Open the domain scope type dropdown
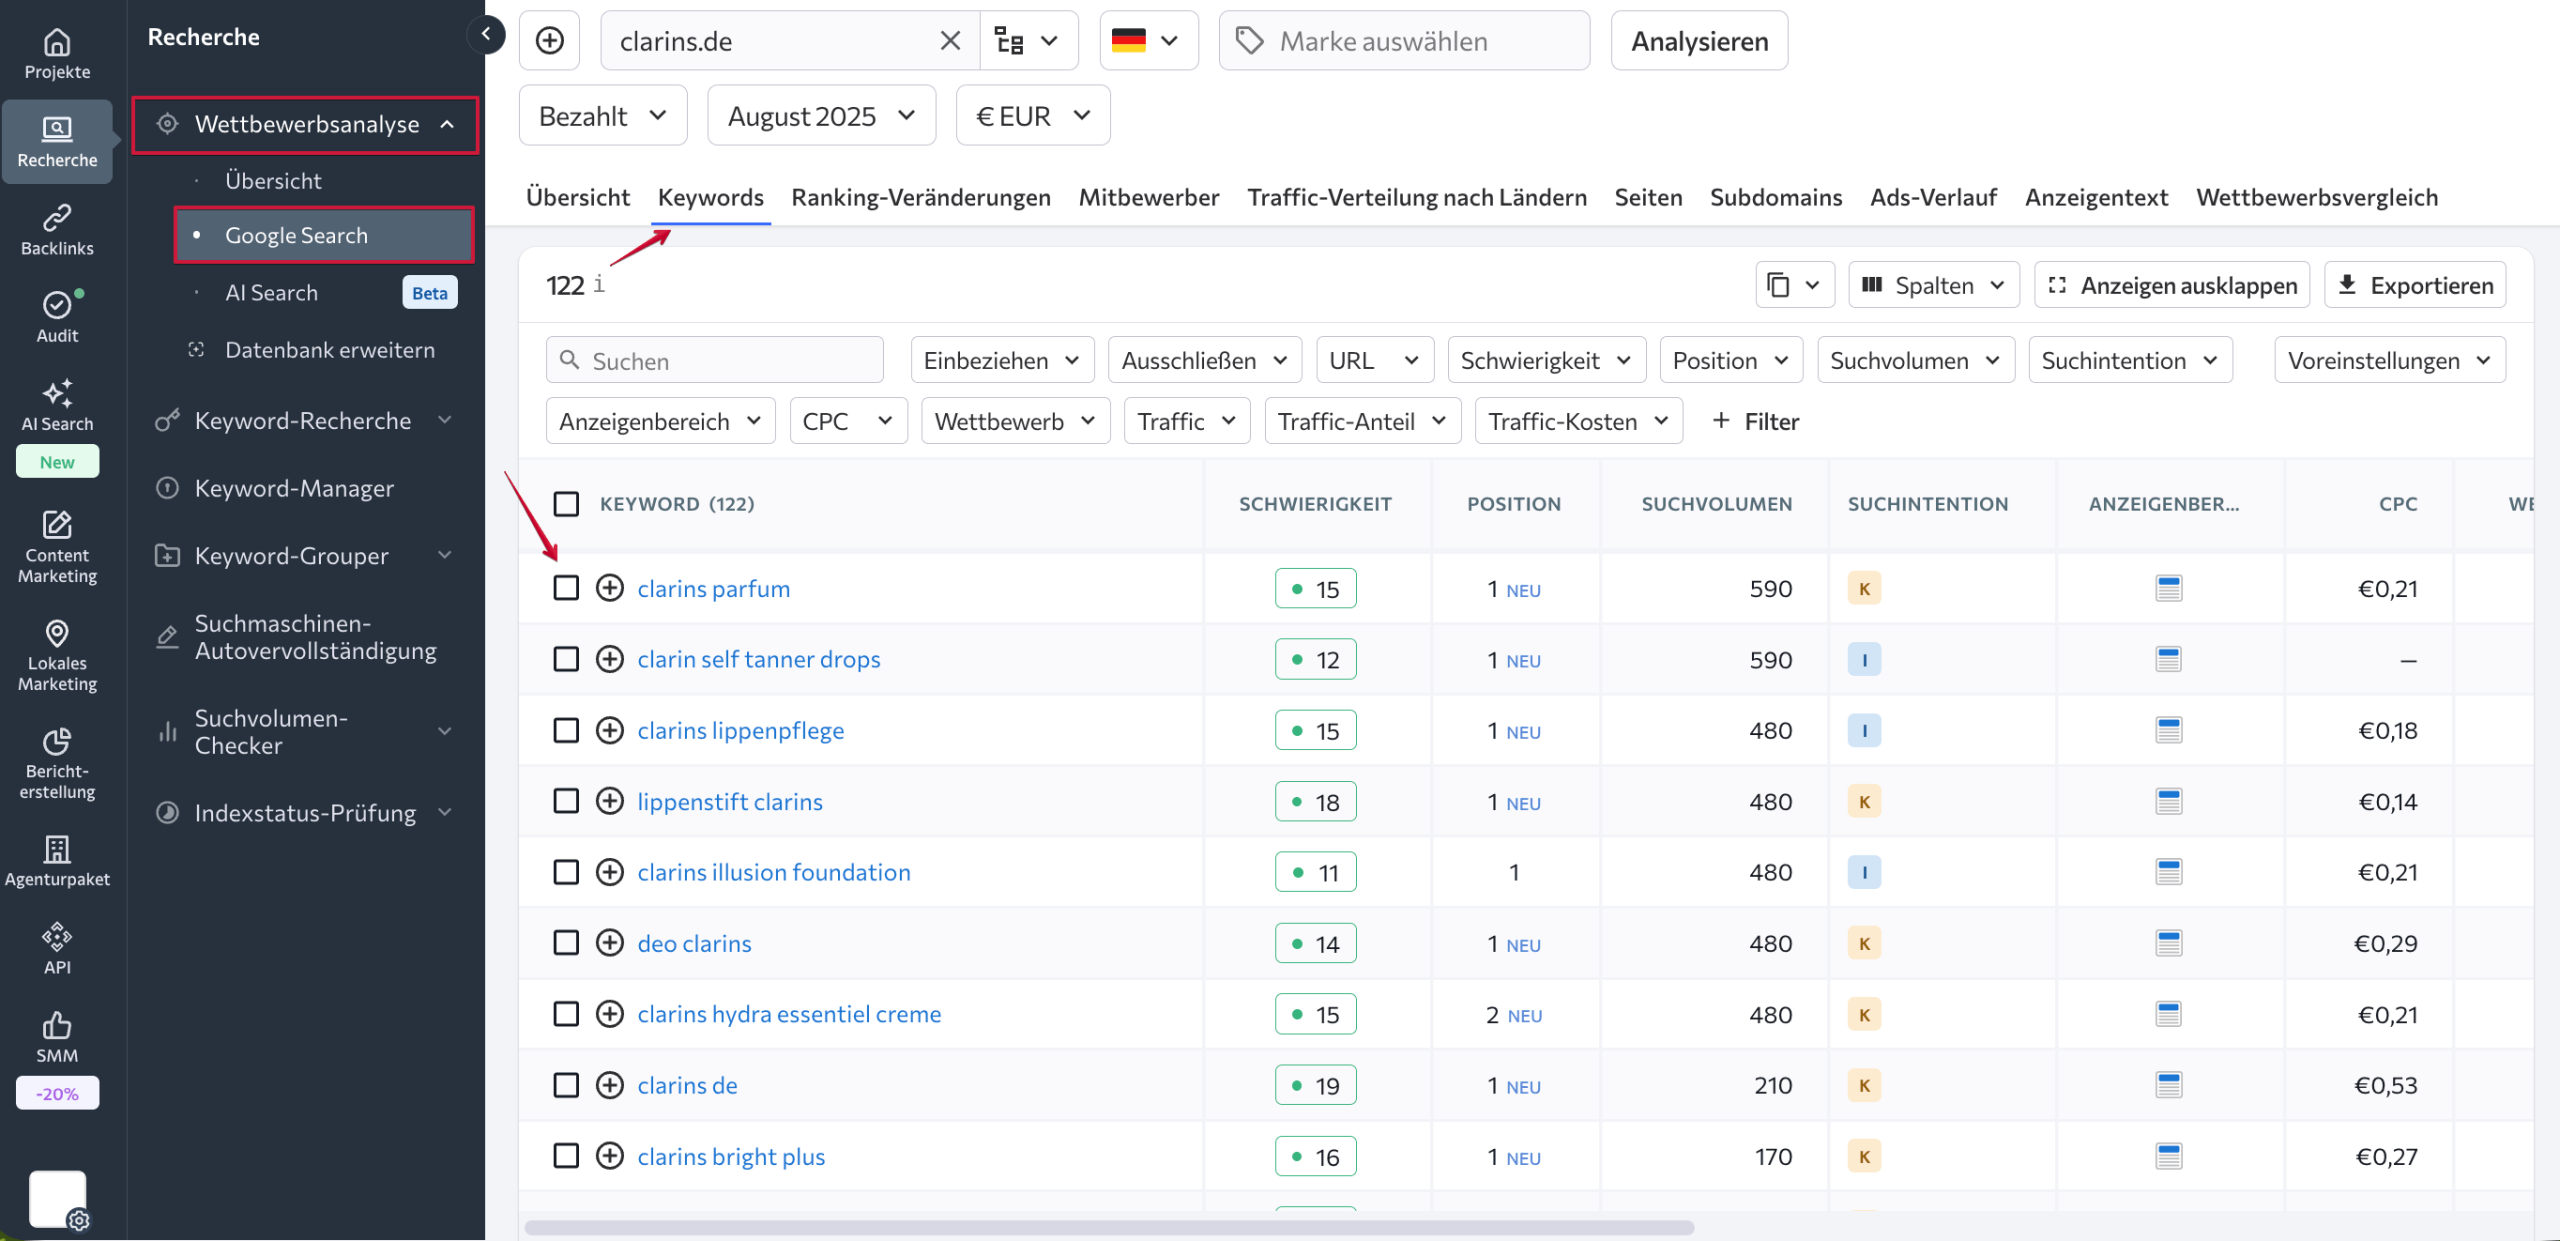 click(1028, 41)
